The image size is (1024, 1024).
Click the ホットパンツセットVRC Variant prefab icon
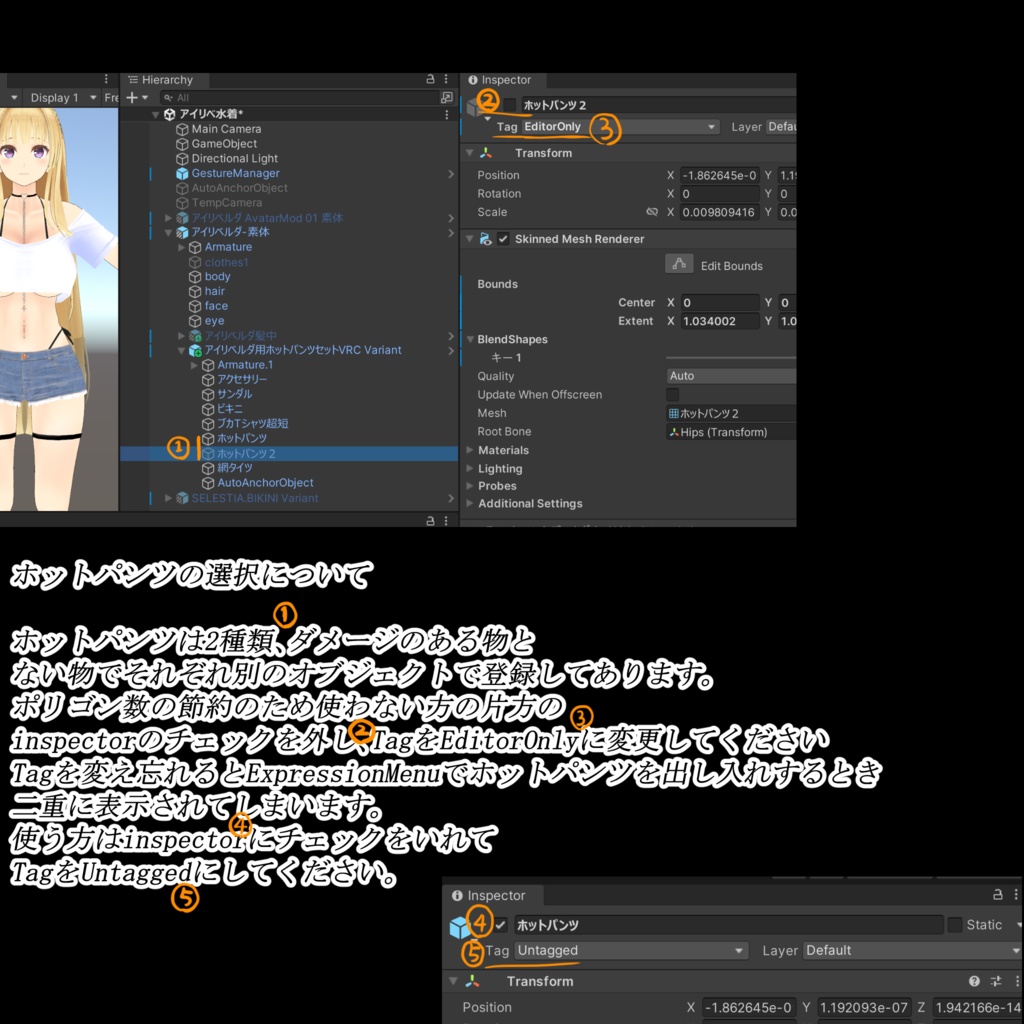(195, 351)
